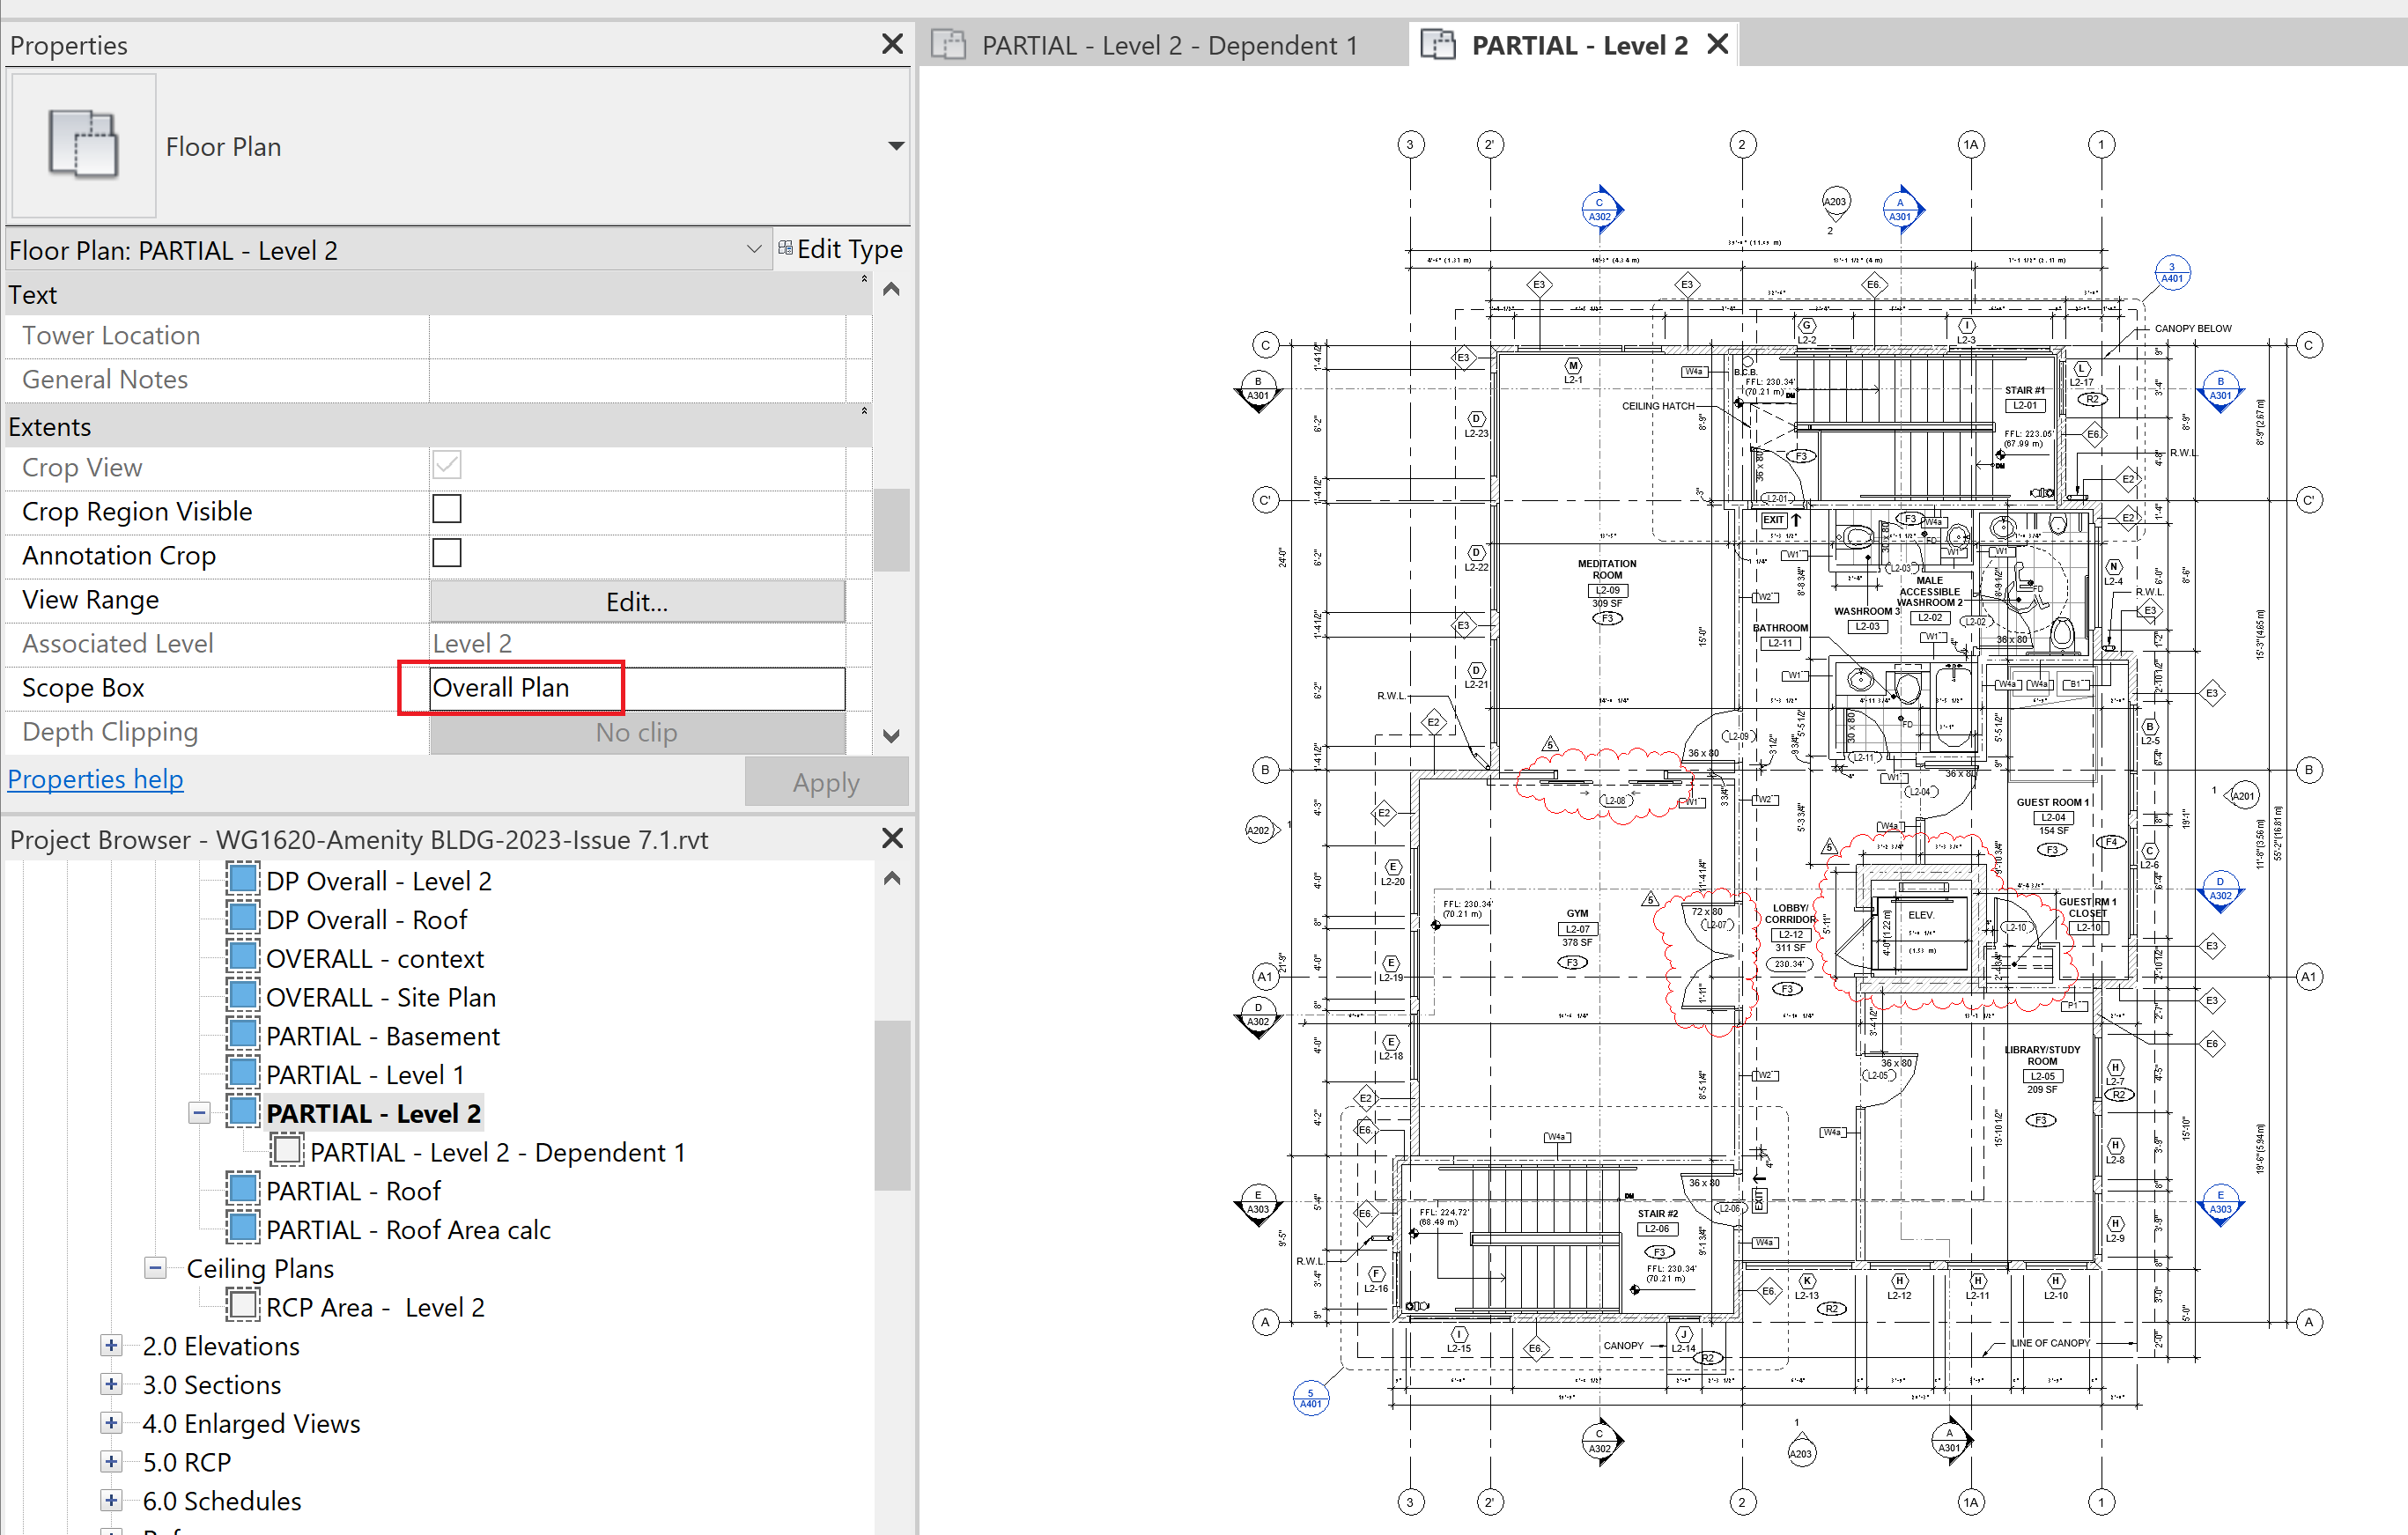Click the dependent view icon for PARTIAL - Level 2 - Dependent 1
2408x1535 pixels.
[x=286, y=1150]
